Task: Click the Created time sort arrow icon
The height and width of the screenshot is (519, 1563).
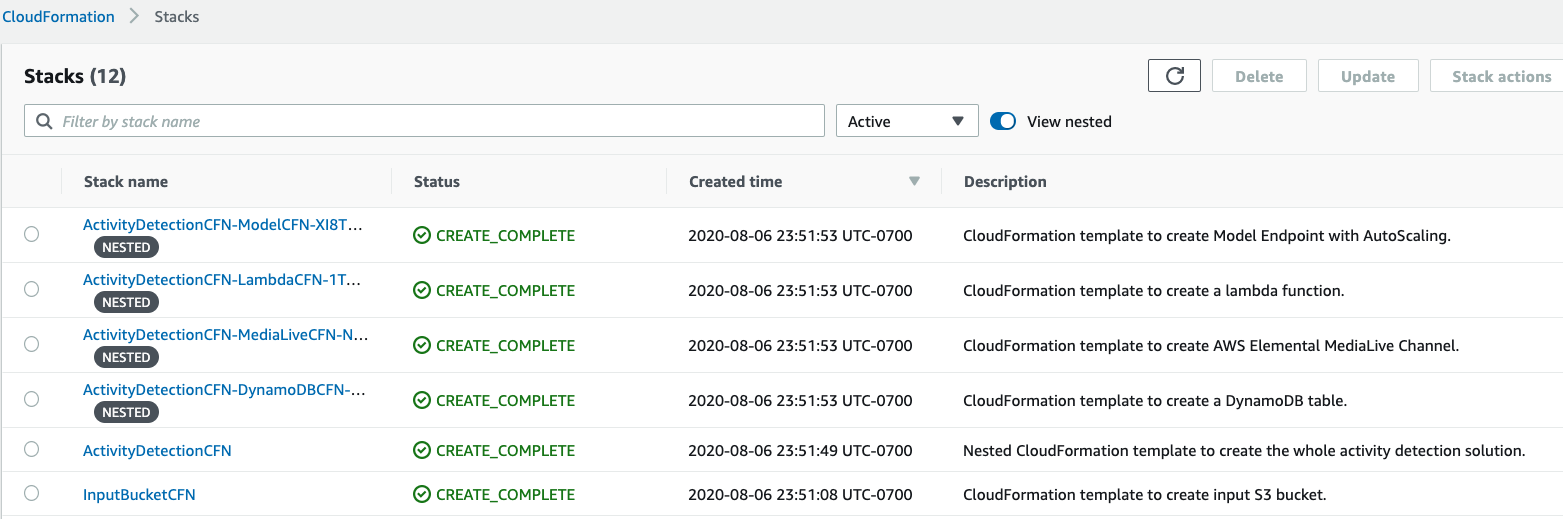Action: [x=913, y=181]
